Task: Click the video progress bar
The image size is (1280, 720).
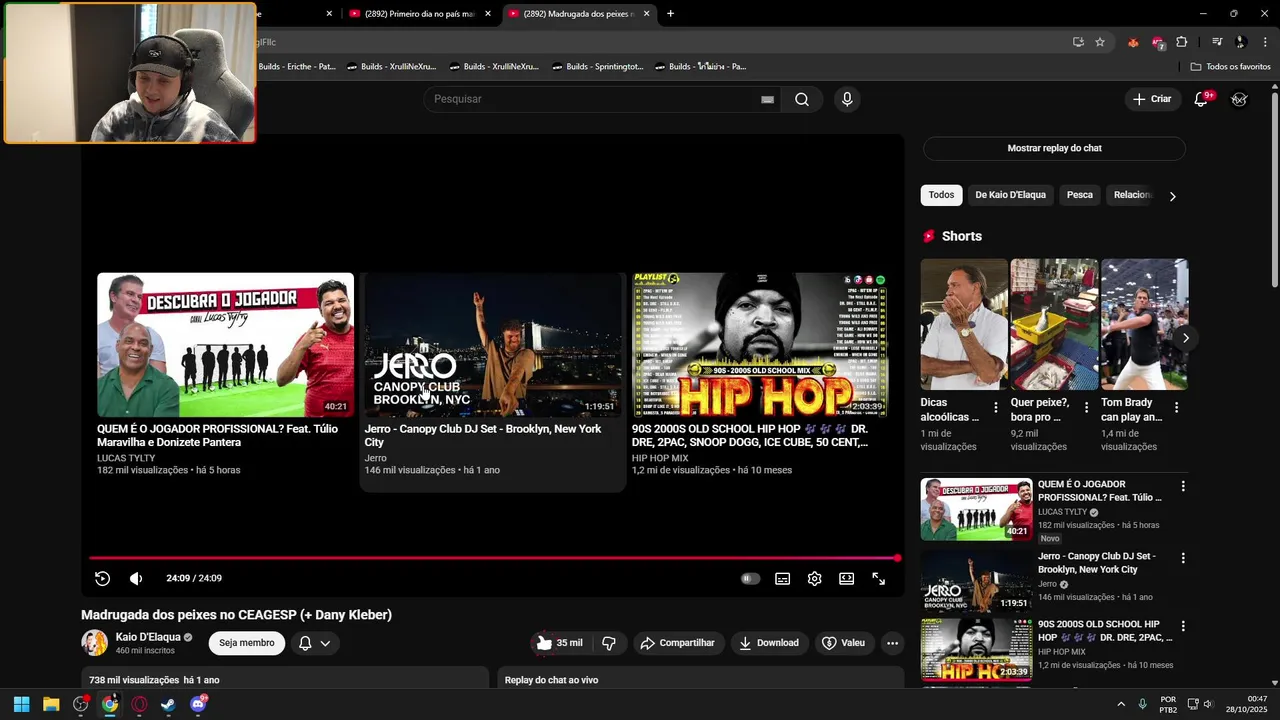Action: 494,558
